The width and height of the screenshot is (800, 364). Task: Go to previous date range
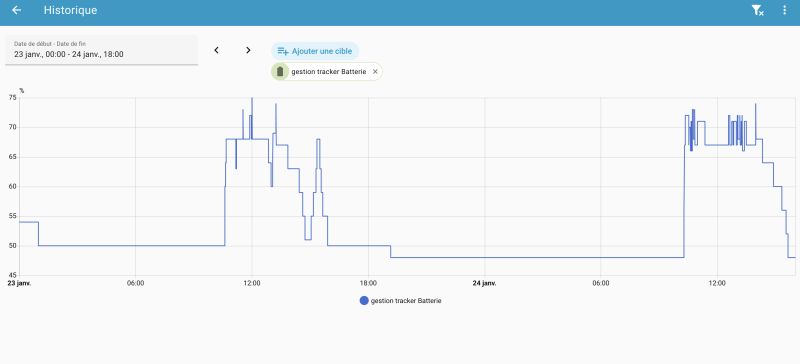point(216,50)
